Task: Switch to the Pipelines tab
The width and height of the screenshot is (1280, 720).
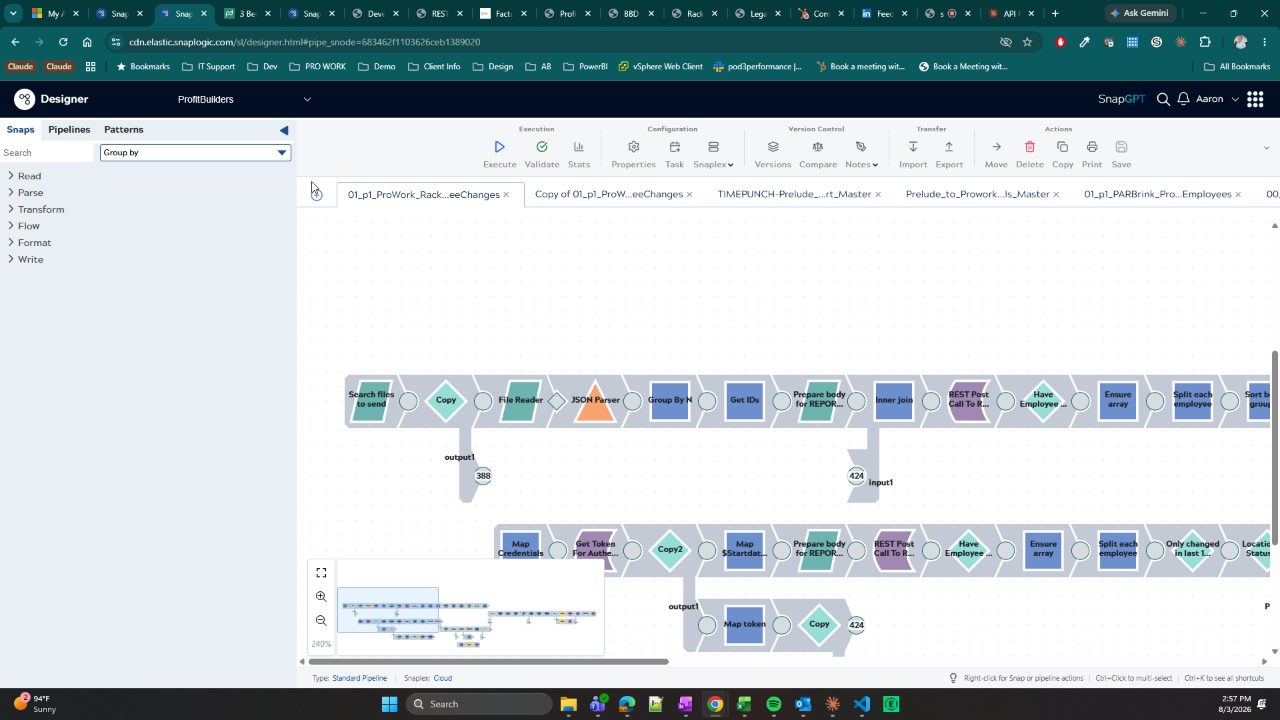Action: (x=69, y=130)
